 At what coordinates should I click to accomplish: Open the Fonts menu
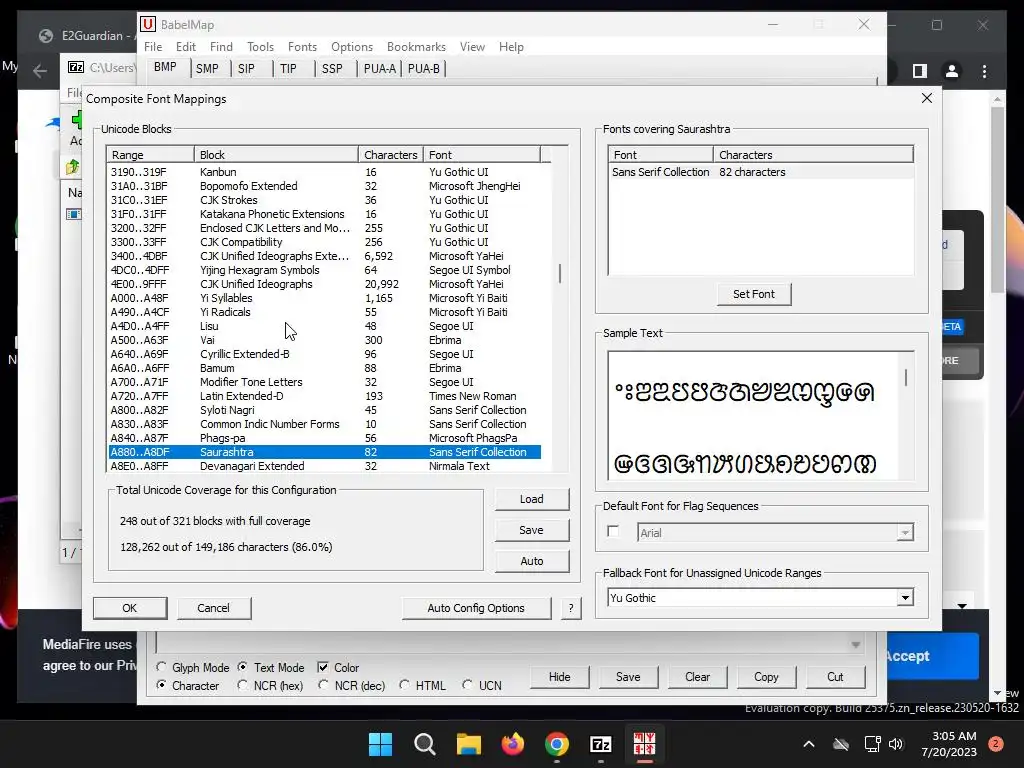pos(302,47)
